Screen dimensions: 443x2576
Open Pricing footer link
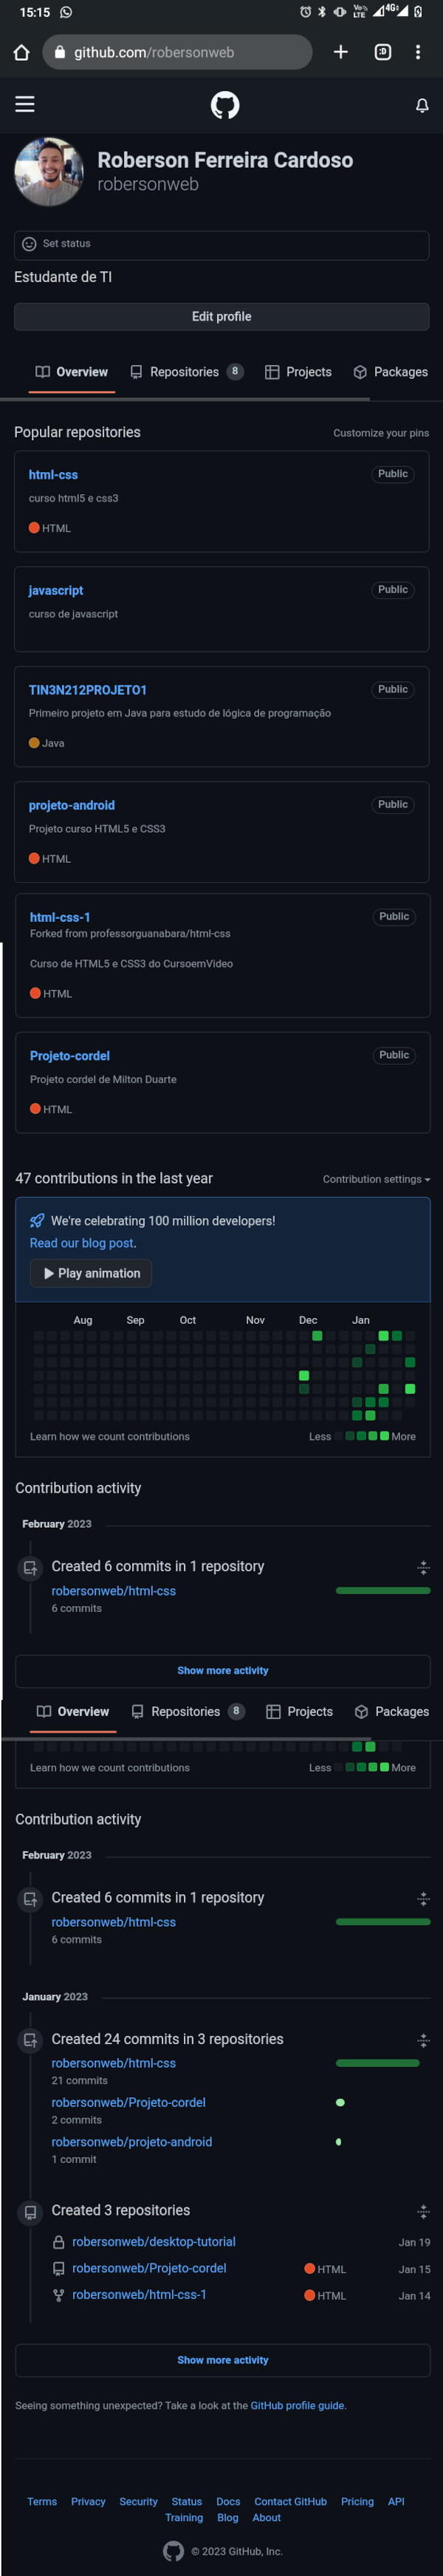[x=357, y=2502]
